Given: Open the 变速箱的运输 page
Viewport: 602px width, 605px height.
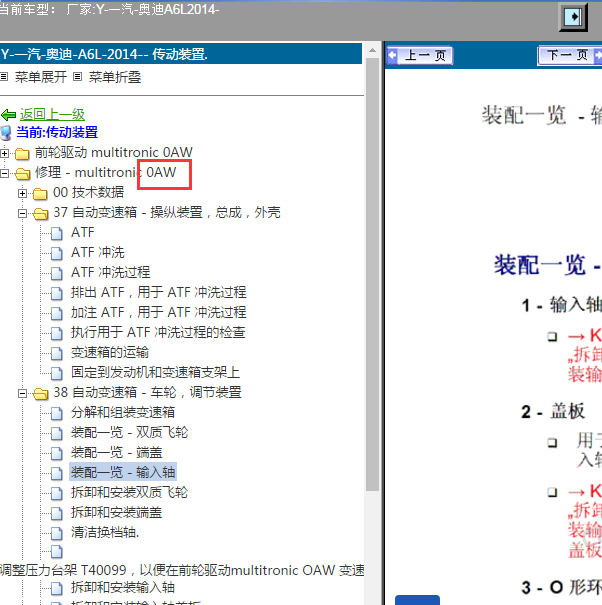Looking at the screenshot, I should pyautogui.click(x=110, y=352).
